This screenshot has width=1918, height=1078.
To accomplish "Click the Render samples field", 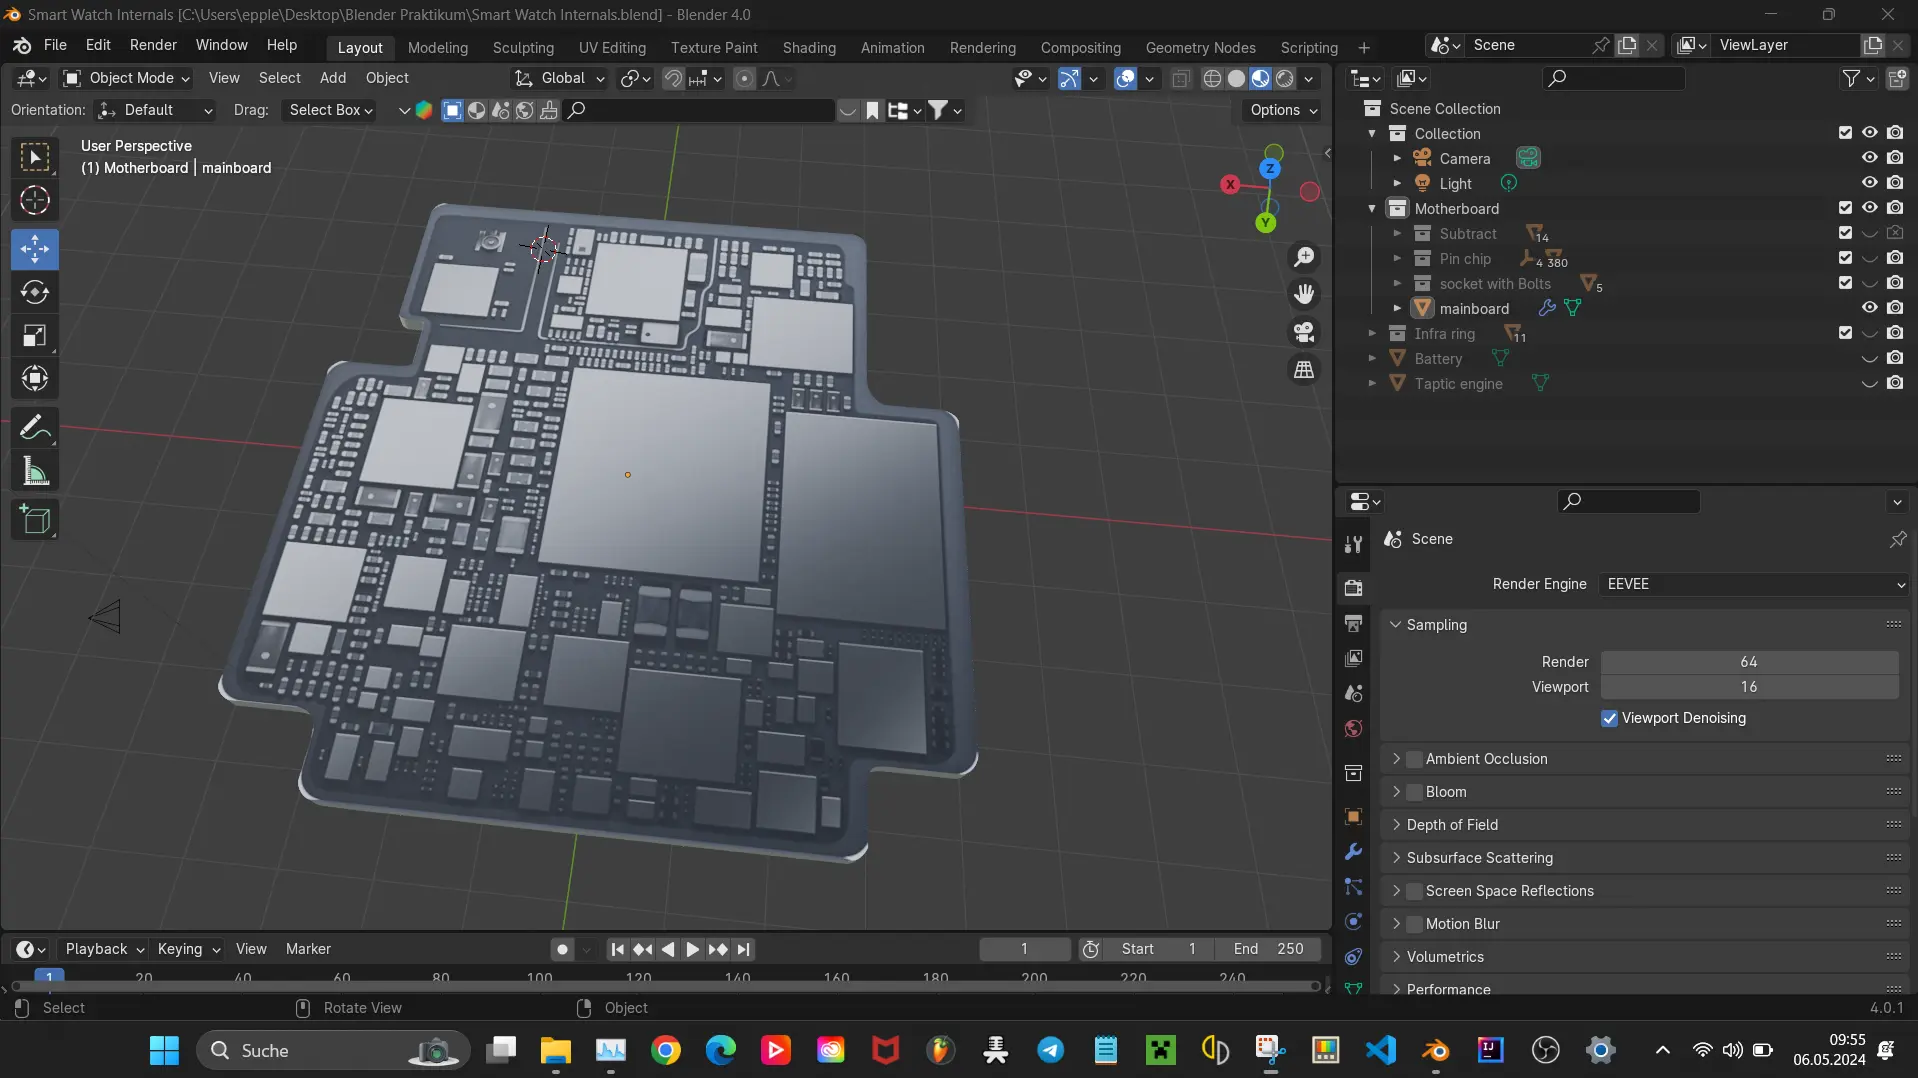I will pos(1749,662).
